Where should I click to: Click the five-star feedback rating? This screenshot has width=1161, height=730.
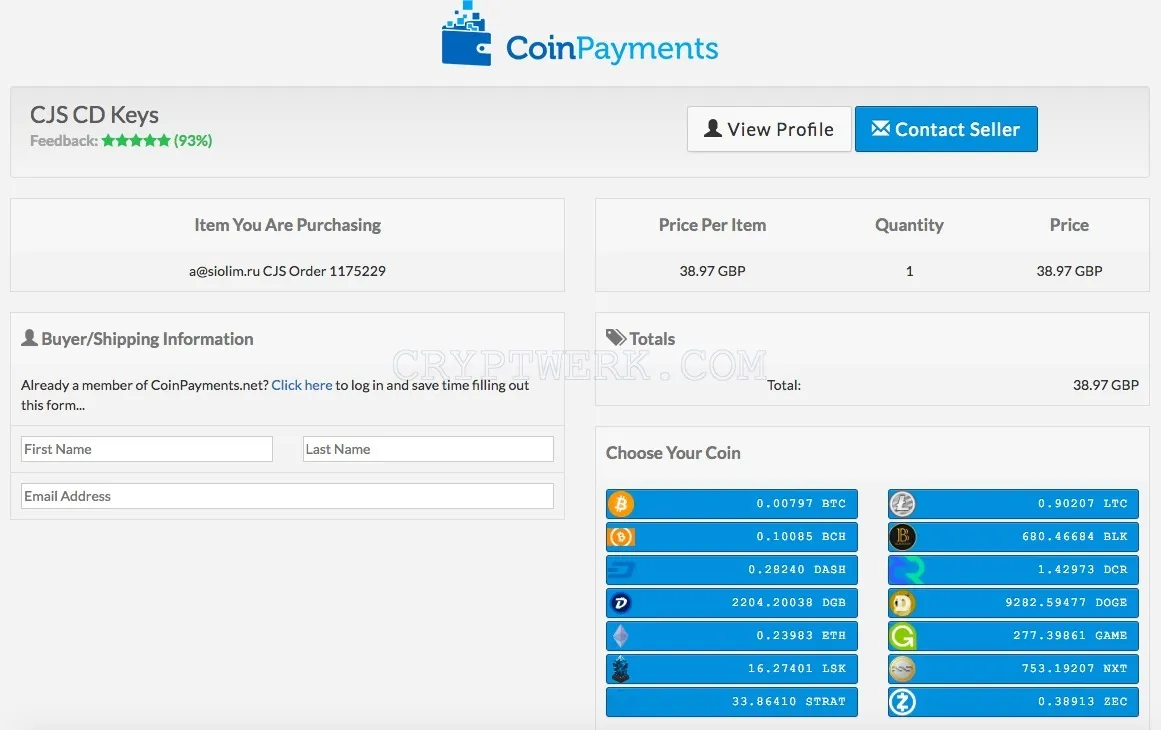136,141
